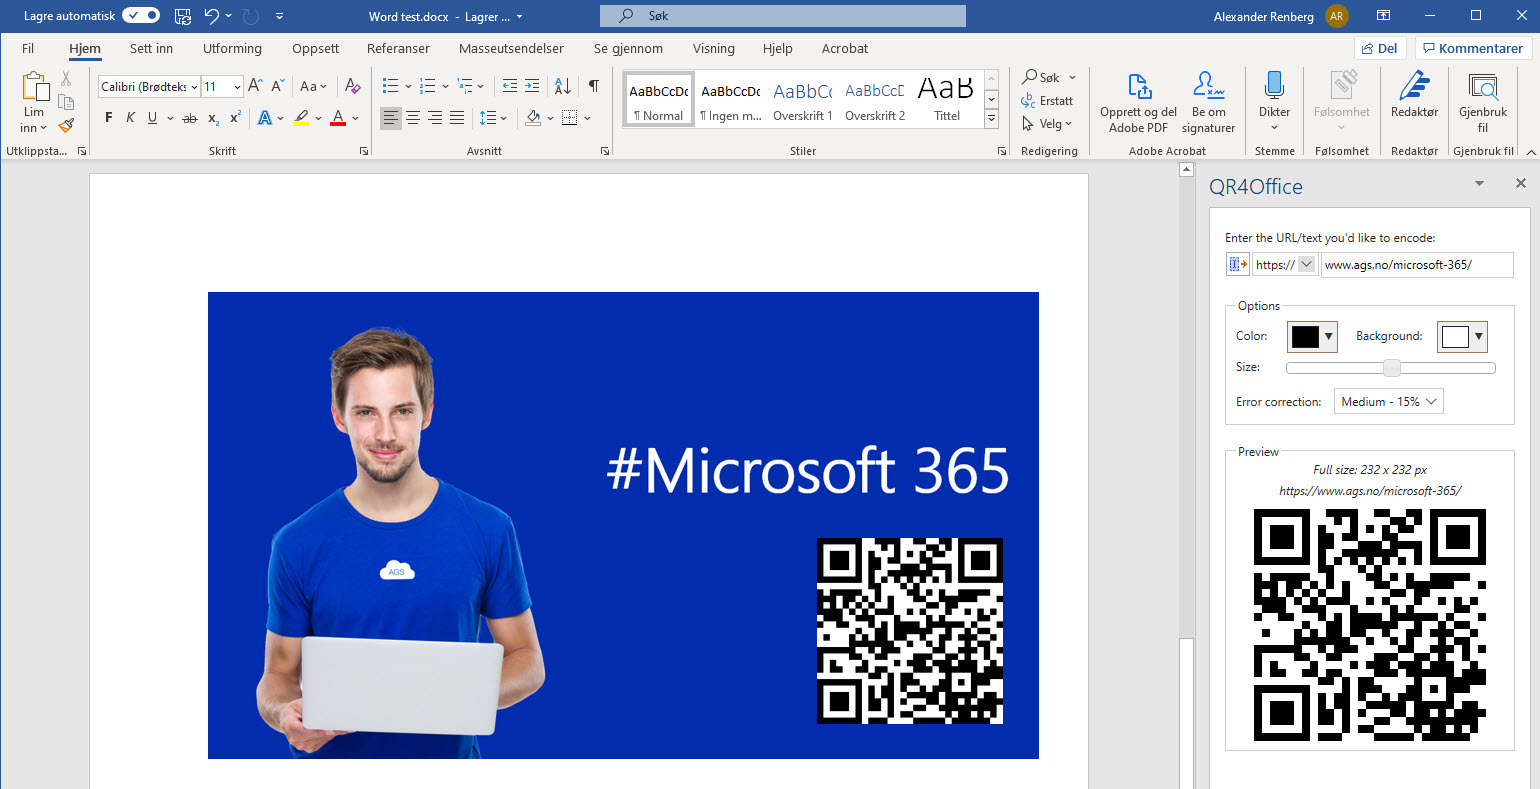Open Erstatt to replace text
The height and width of the screenshot is (789, 1540).
click(x=1049, y=100)
